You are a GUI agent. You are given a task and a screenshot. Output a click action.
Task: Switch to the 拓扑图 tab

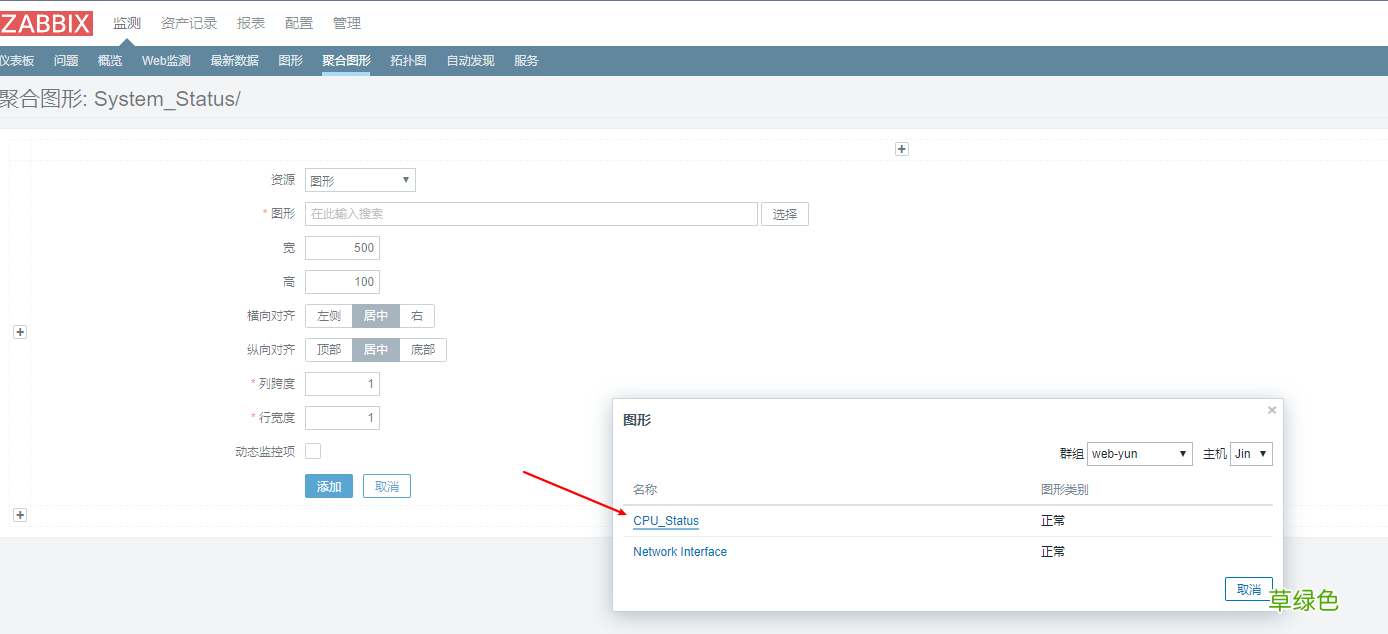point(408,60)
